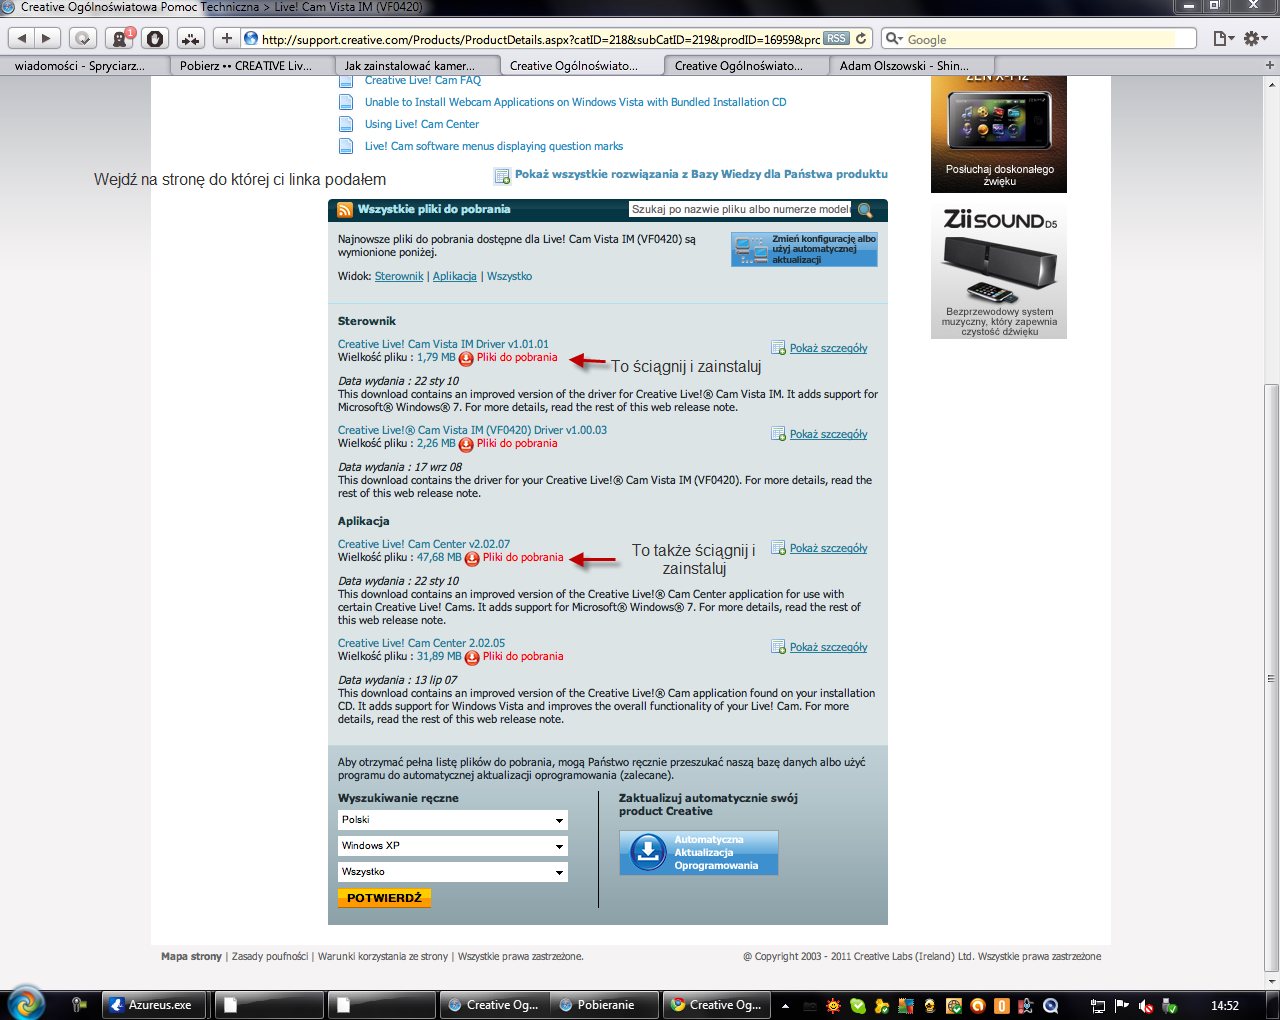Viewport: 1280px width, 1020px height.
Task: Click the document icon next to Unable to Install Webcam Applications
Action: (346, 102)
